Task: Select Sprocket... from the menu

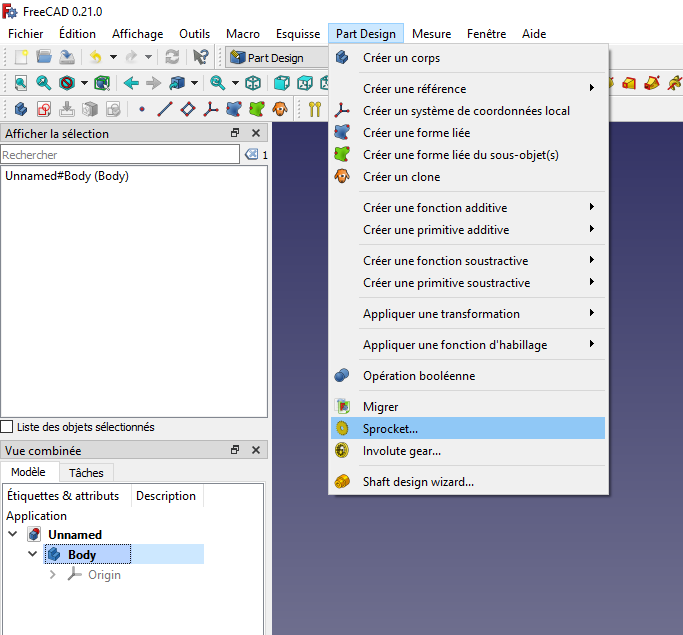Action: [x=468, y=429]
